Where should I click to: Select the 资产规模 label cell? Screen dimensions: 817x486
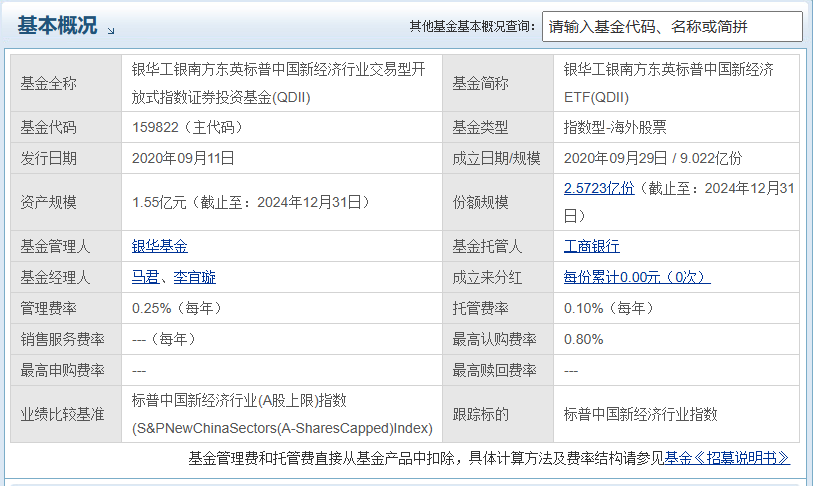tap(66, 202)
